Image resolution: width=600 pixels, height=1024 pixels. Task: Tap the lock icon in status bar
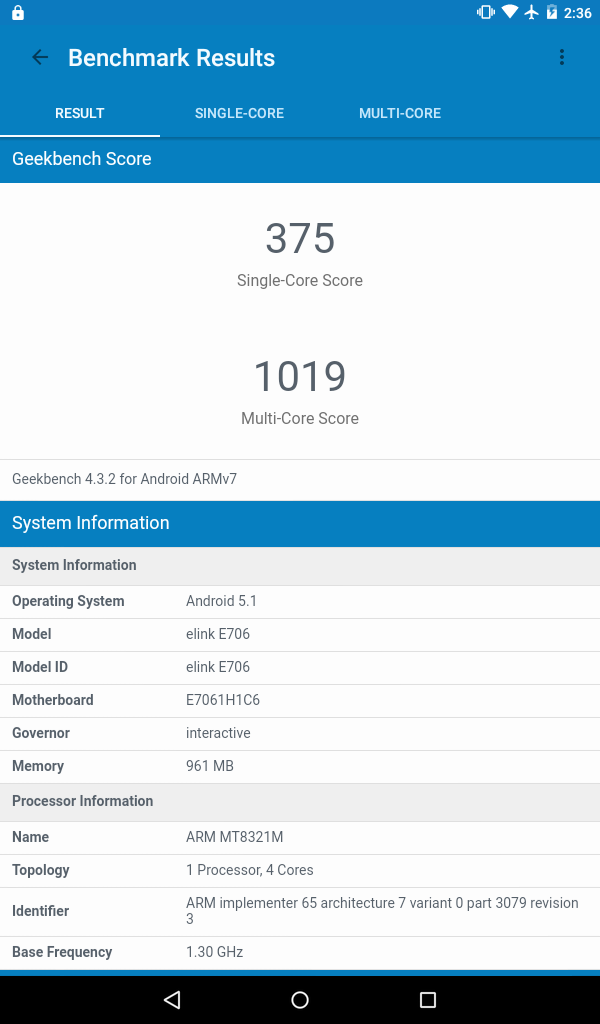pyautogui.click(x=18, y=12)
